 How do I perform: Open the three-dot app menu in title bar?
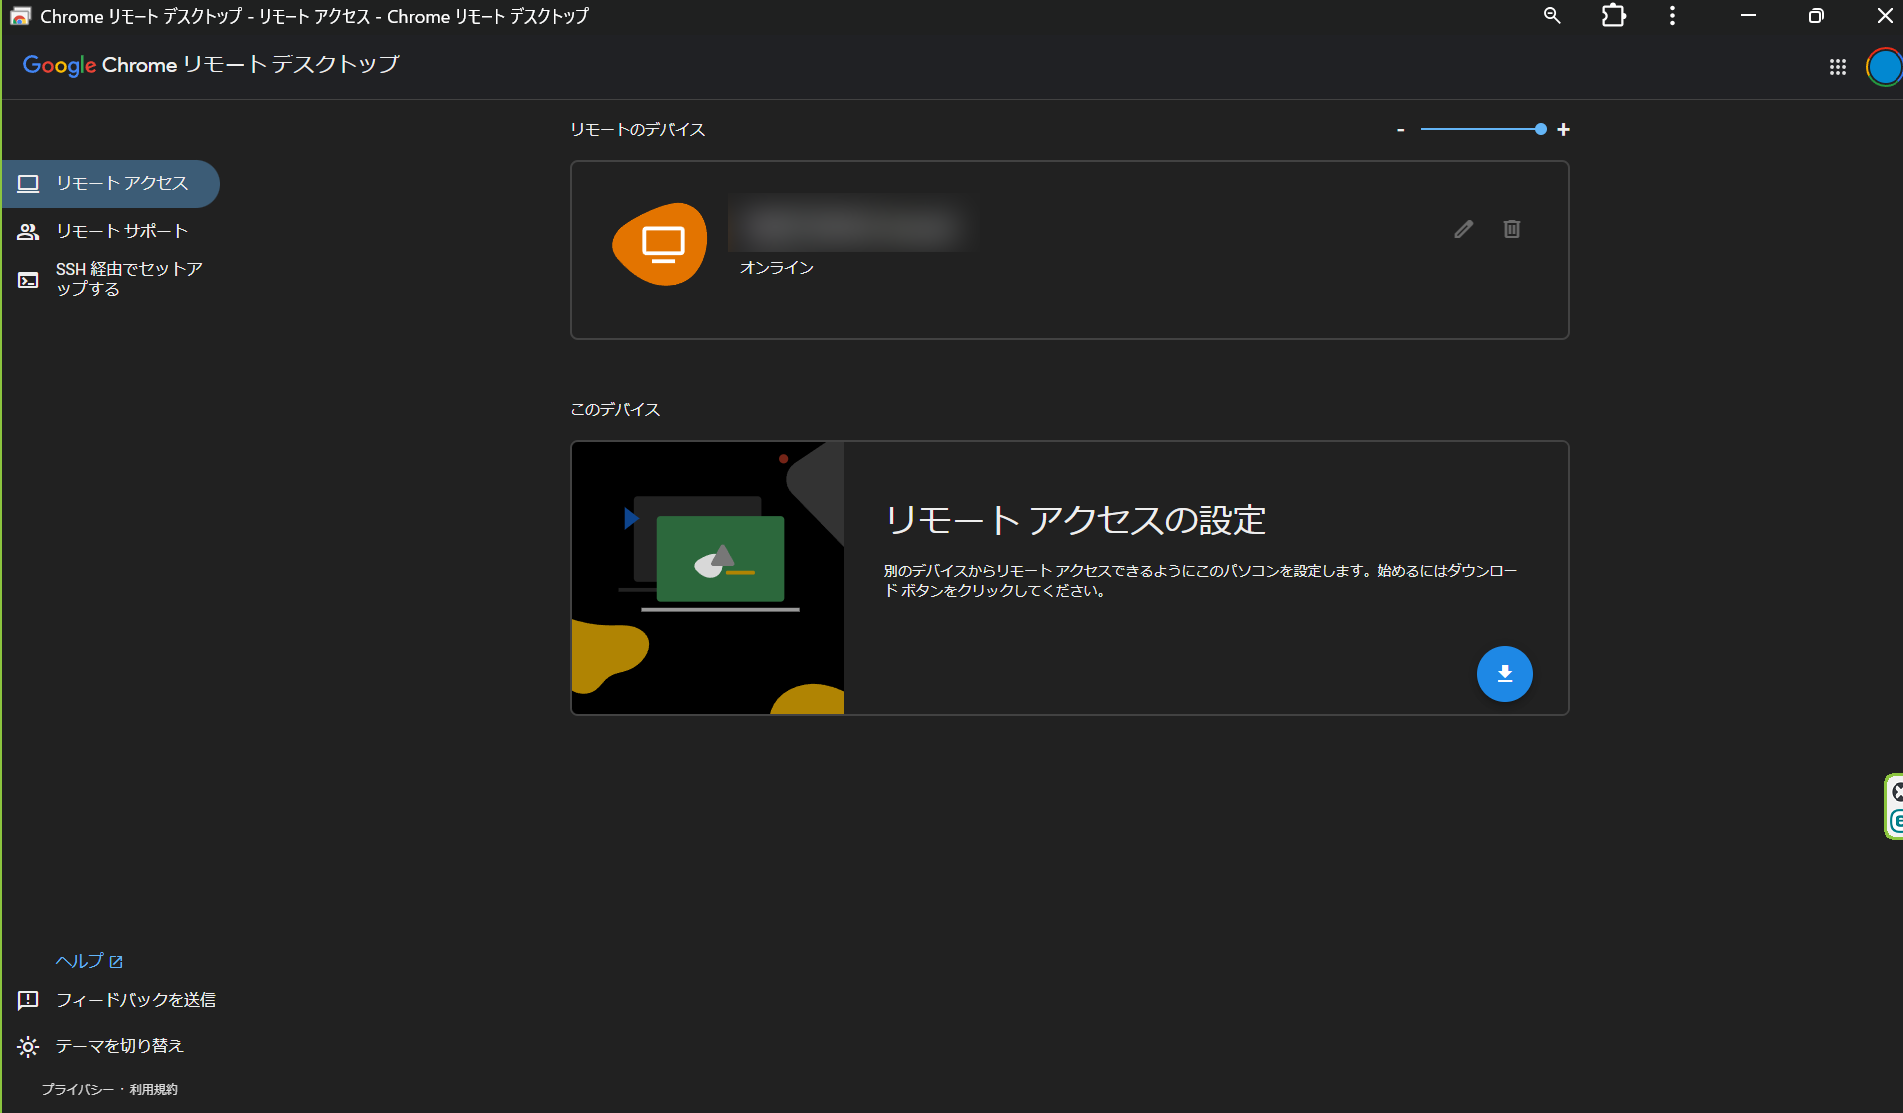click(x=1672, y=16)
